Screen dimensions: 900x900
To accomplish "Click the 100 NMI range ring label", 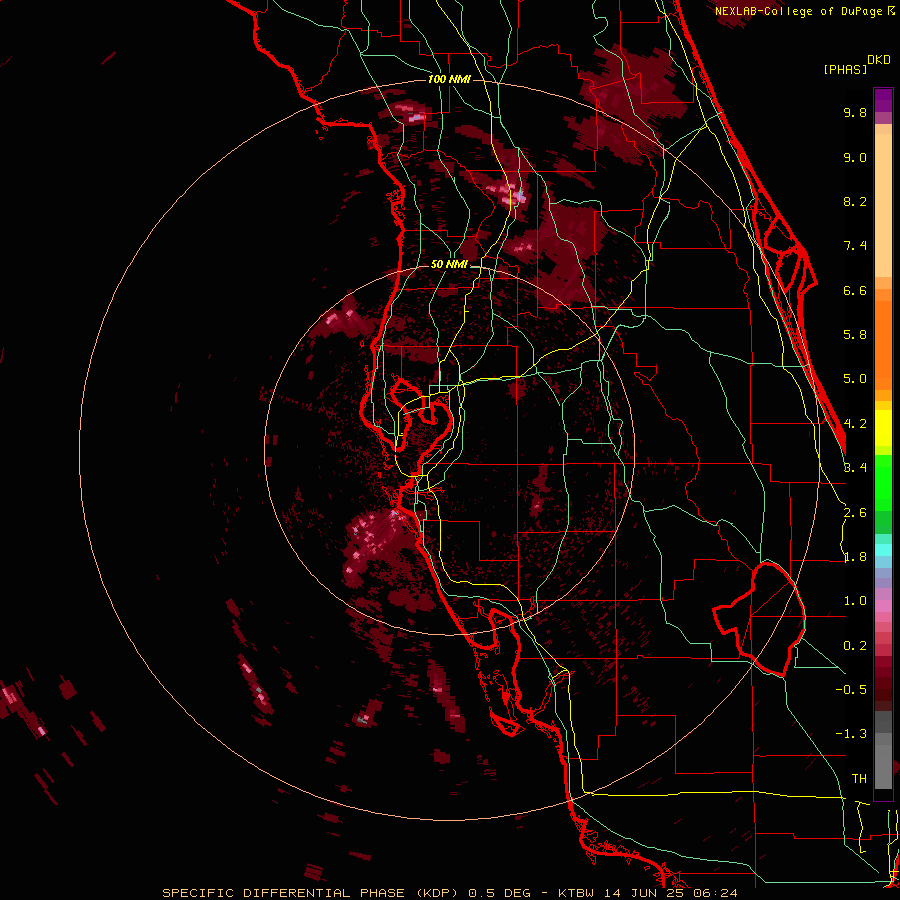I will 449,79.
